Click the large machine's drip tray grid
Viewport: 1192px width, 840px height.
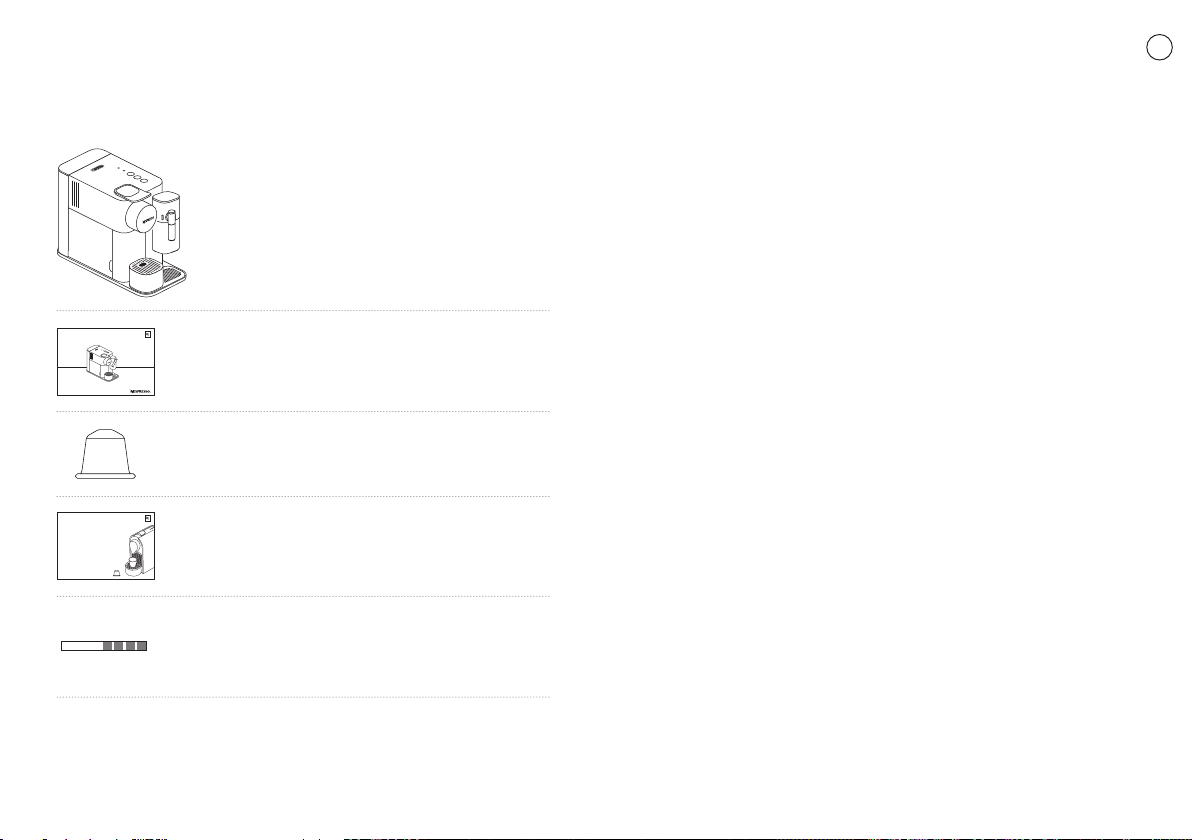pos(171,273)
